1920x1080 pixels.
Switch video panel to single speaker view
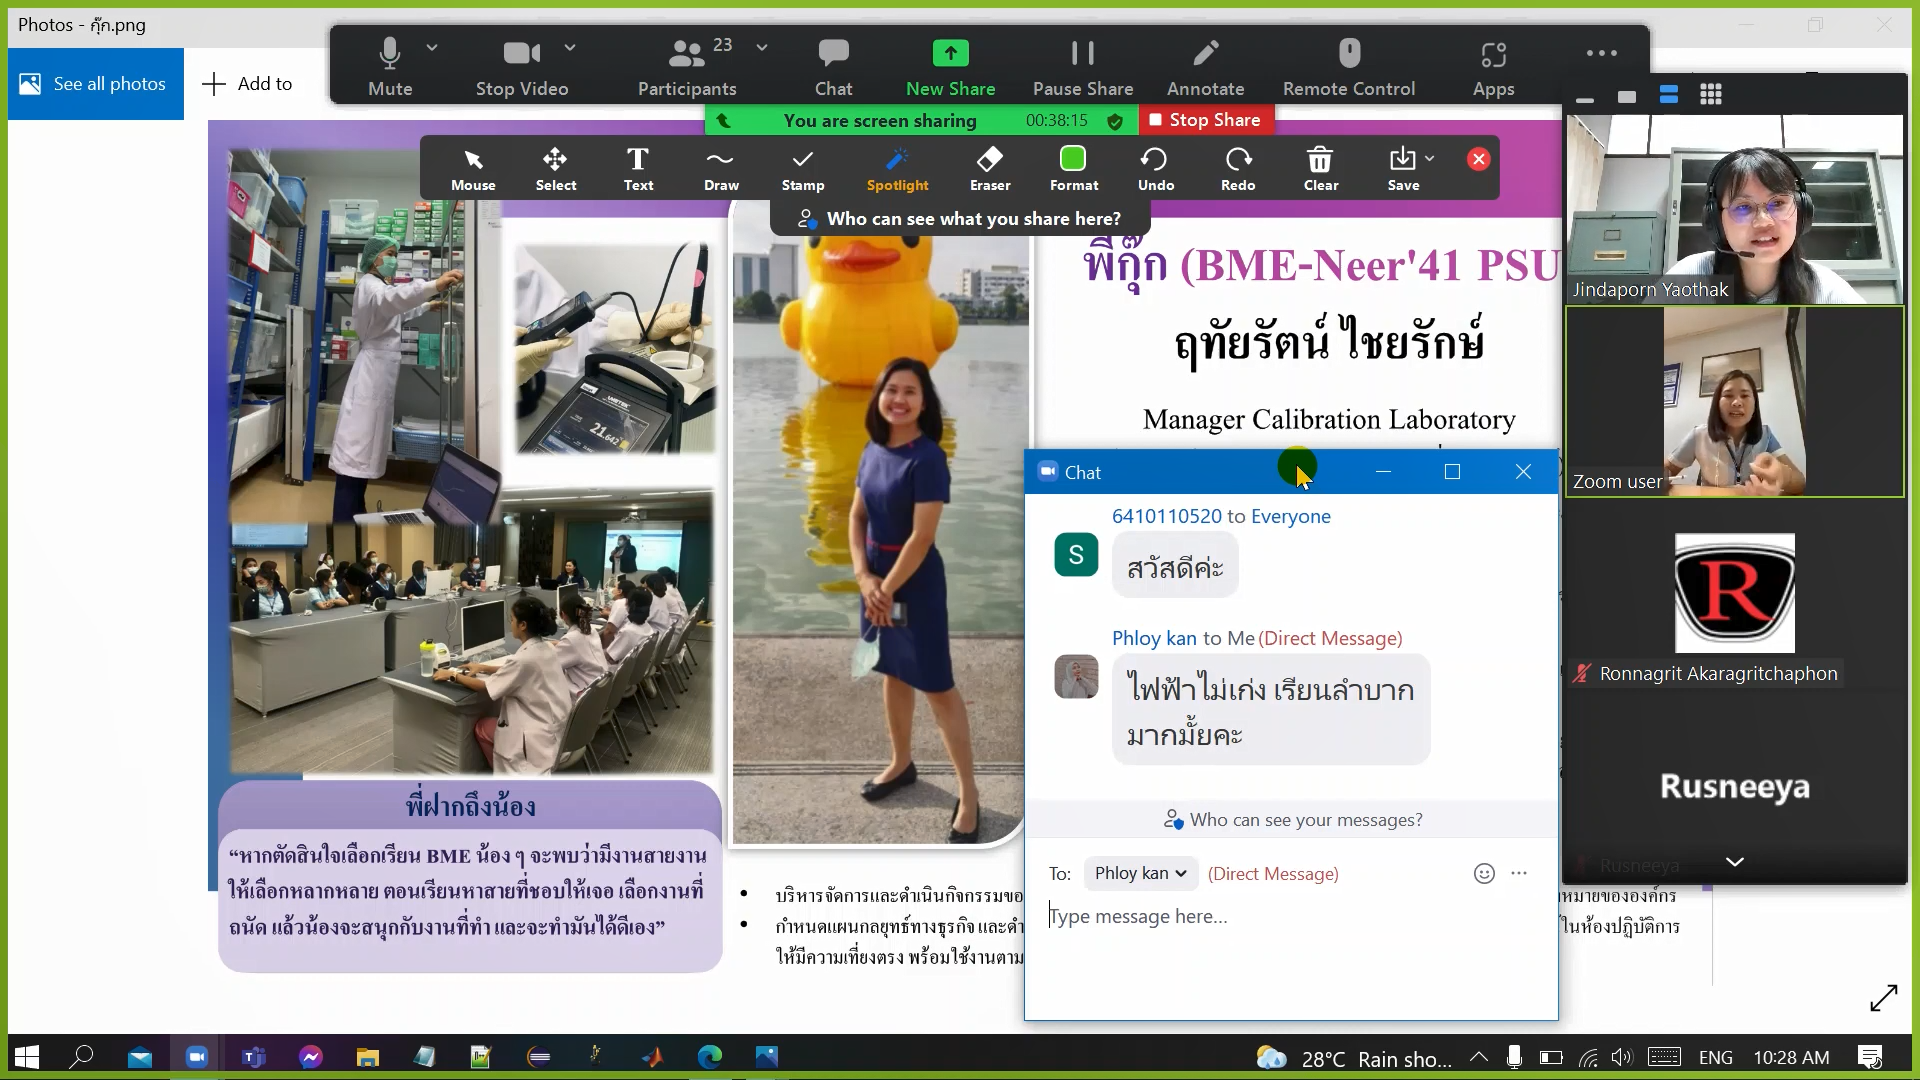pos(1627,96)
